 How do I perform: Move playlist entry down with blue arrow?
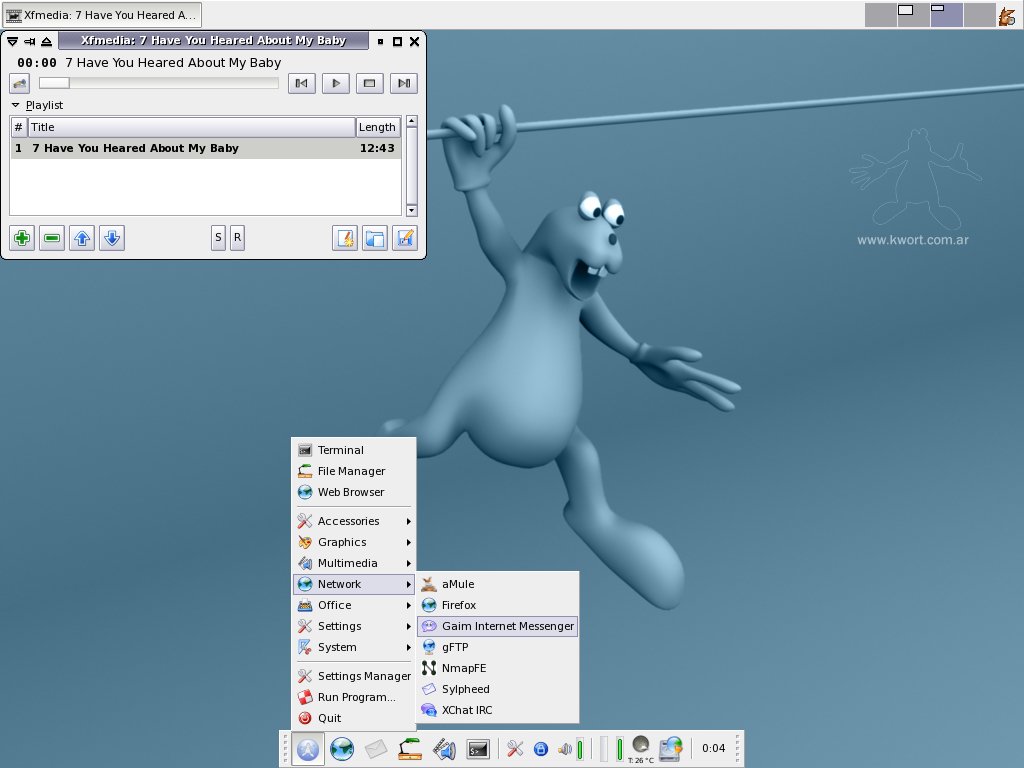click(112, 238)
